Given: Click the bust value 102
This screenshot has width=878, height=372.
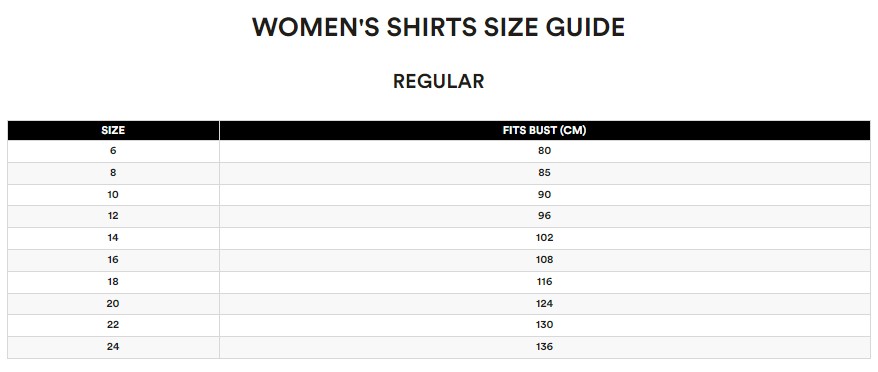Looking at the screenshot, I should [544, 238].
